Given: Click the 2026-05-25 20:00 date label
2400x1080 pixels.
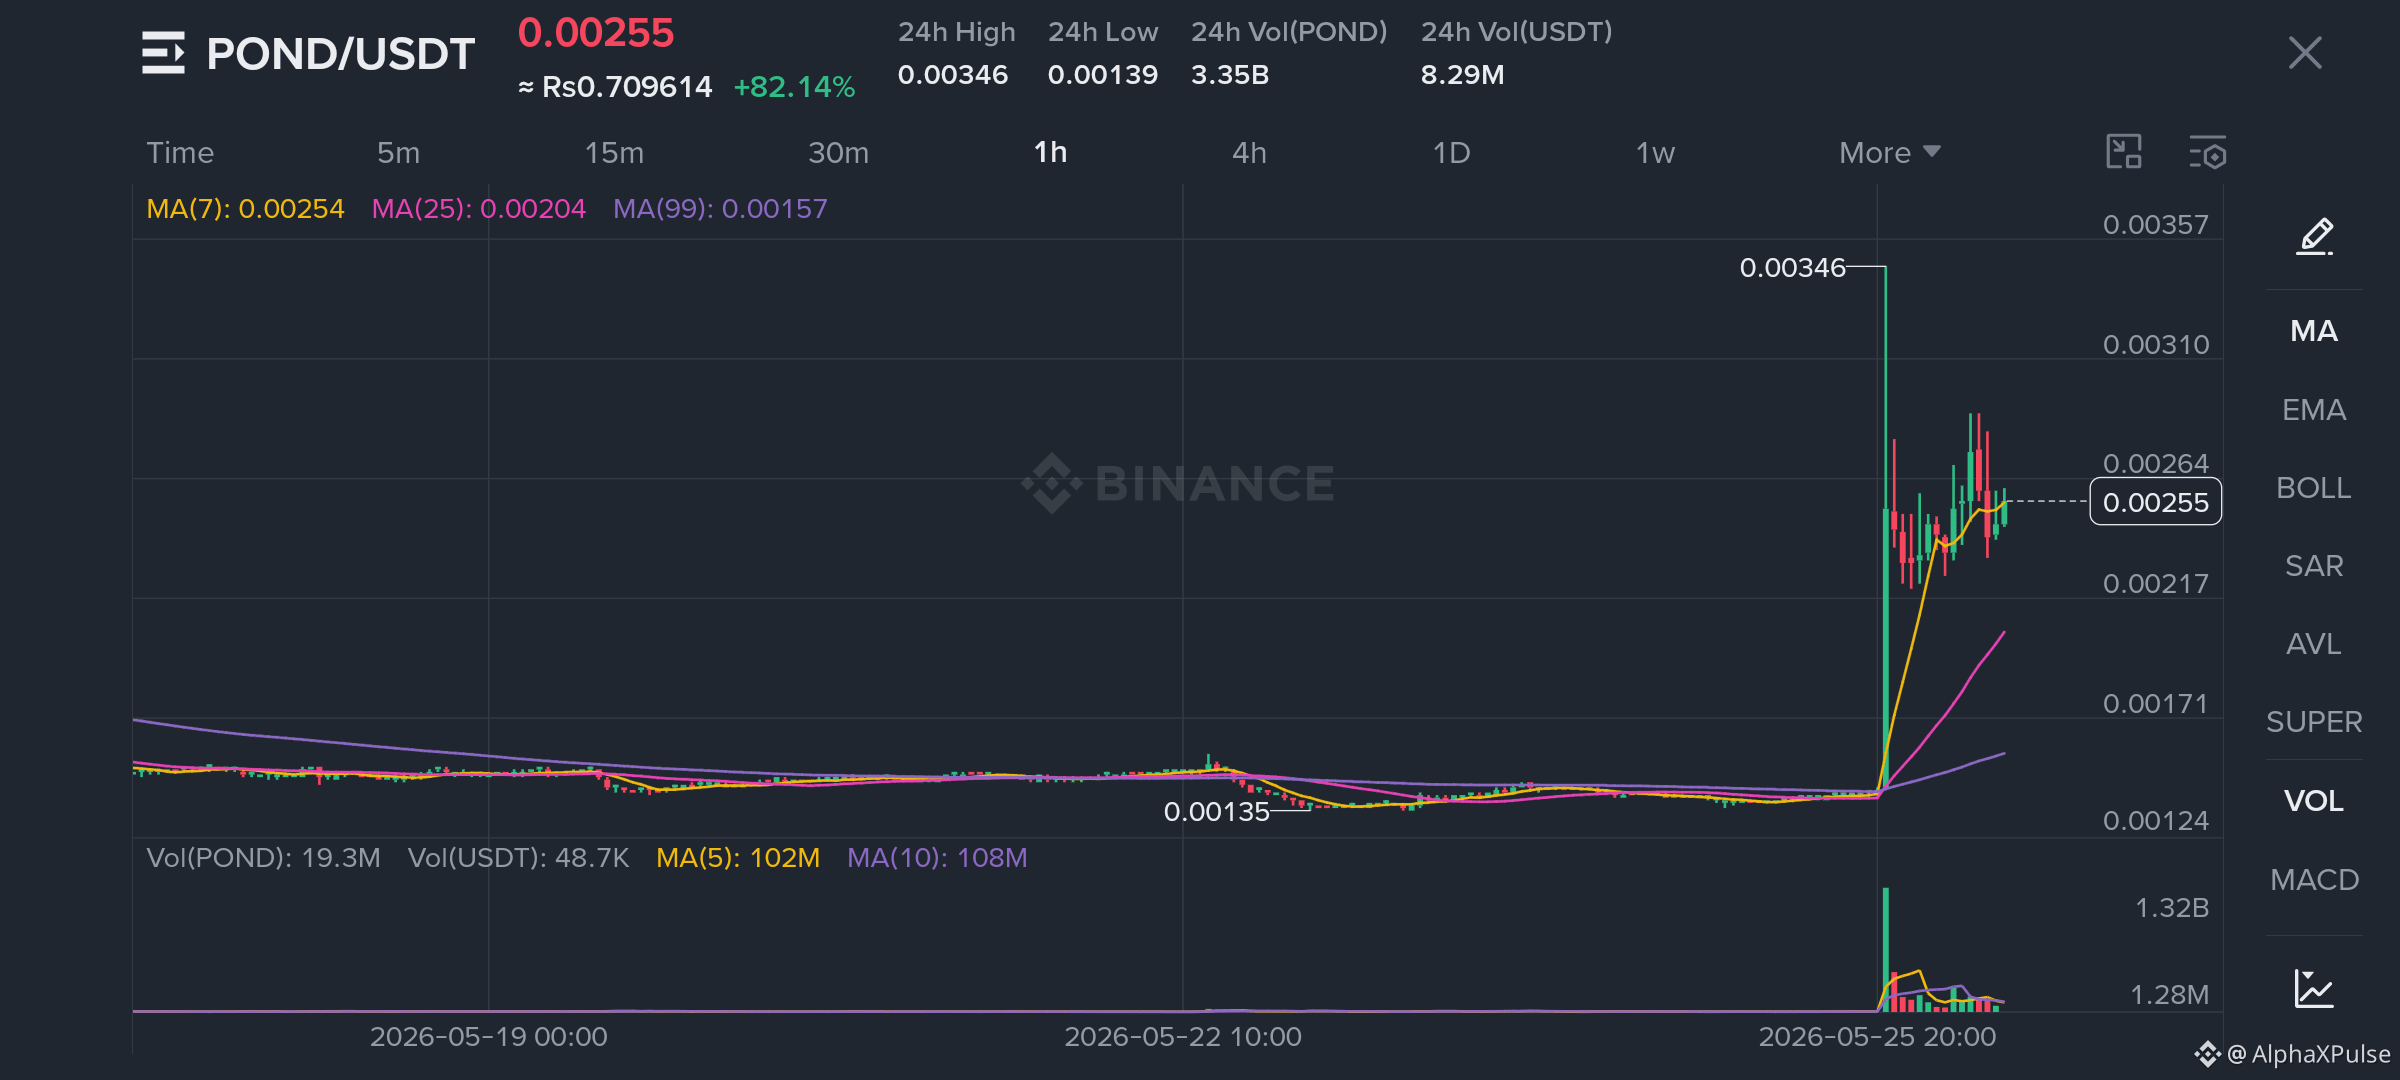Looking at the screenshot, I should coord(1877,1037).
